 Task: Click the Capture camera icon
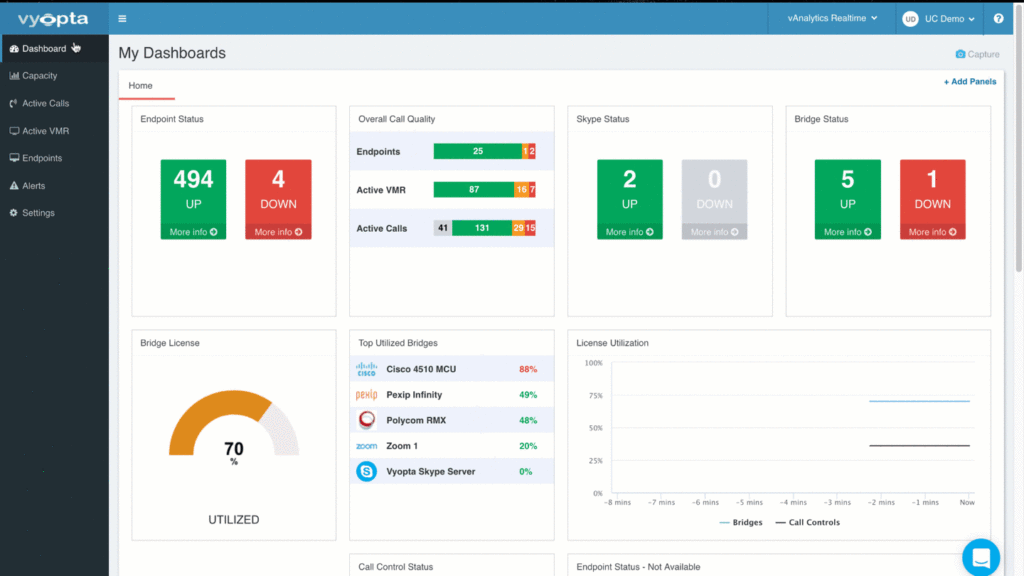tap(960, 54)
